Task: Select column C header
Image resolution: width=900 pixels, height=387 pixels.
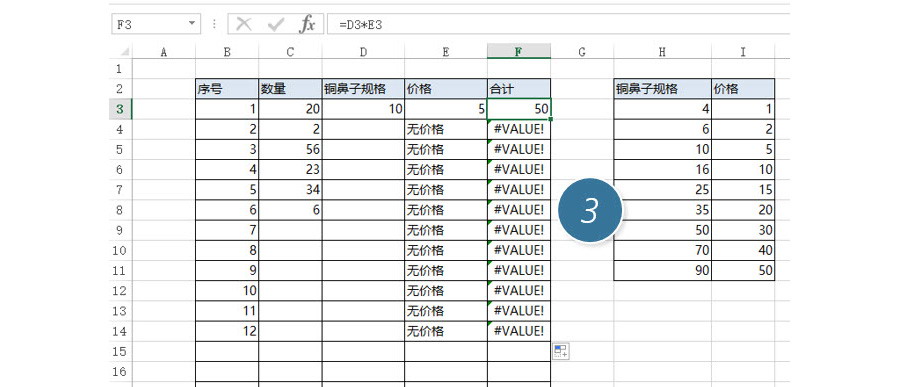Action: [x=290, y=52]
